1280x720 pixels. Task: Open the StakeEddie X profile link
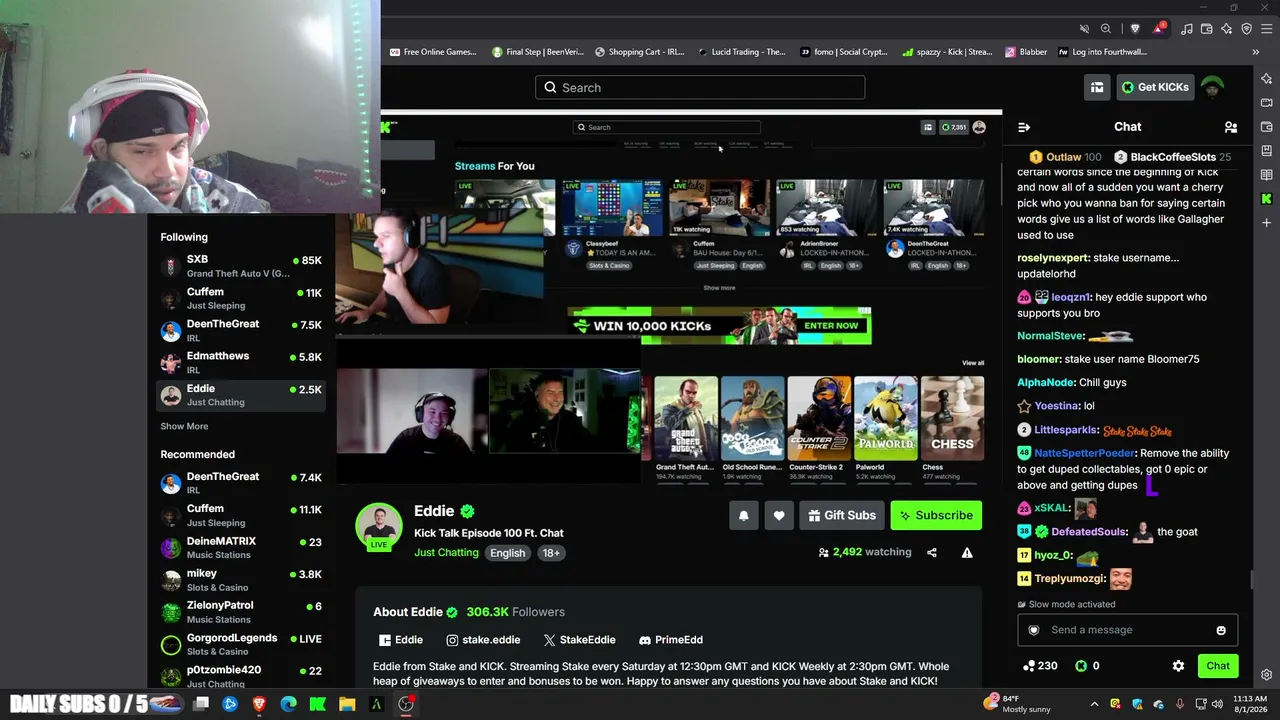(579, 640)
